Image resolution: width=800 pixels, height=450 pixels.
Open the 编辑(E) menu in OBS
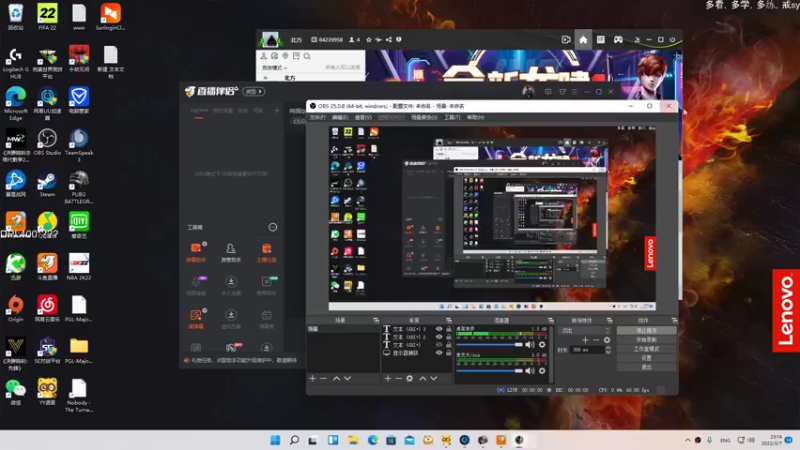point(340,117)
